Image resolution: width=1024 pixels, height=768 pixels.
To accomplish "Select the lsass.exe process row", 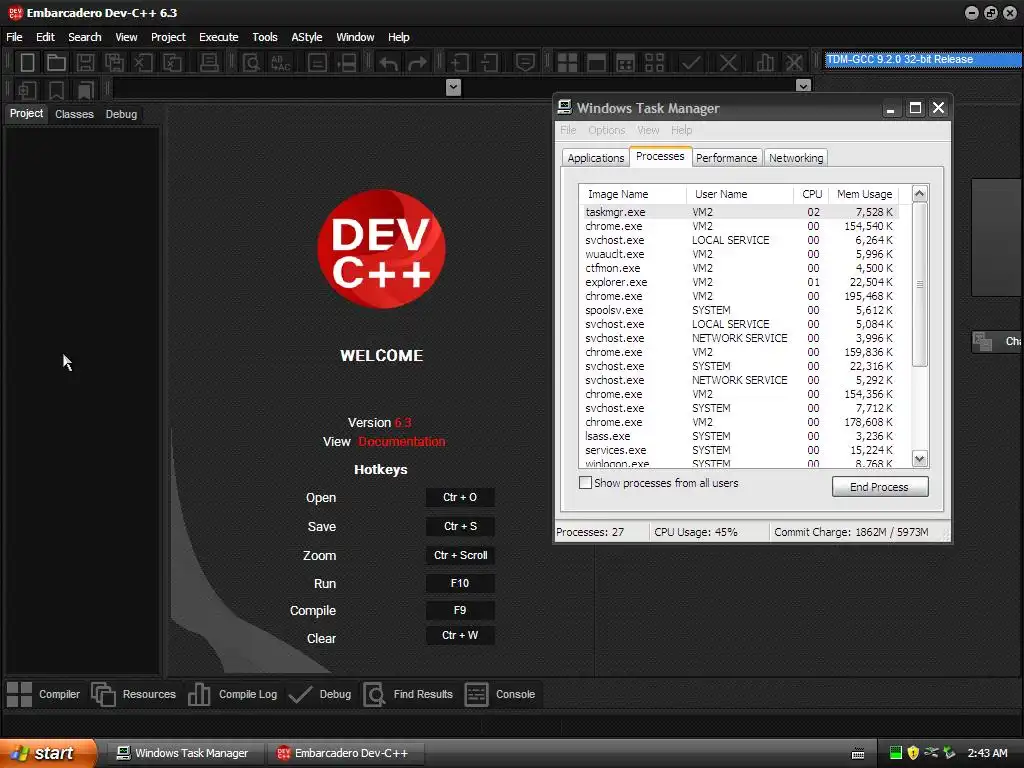I will [739, 436].
